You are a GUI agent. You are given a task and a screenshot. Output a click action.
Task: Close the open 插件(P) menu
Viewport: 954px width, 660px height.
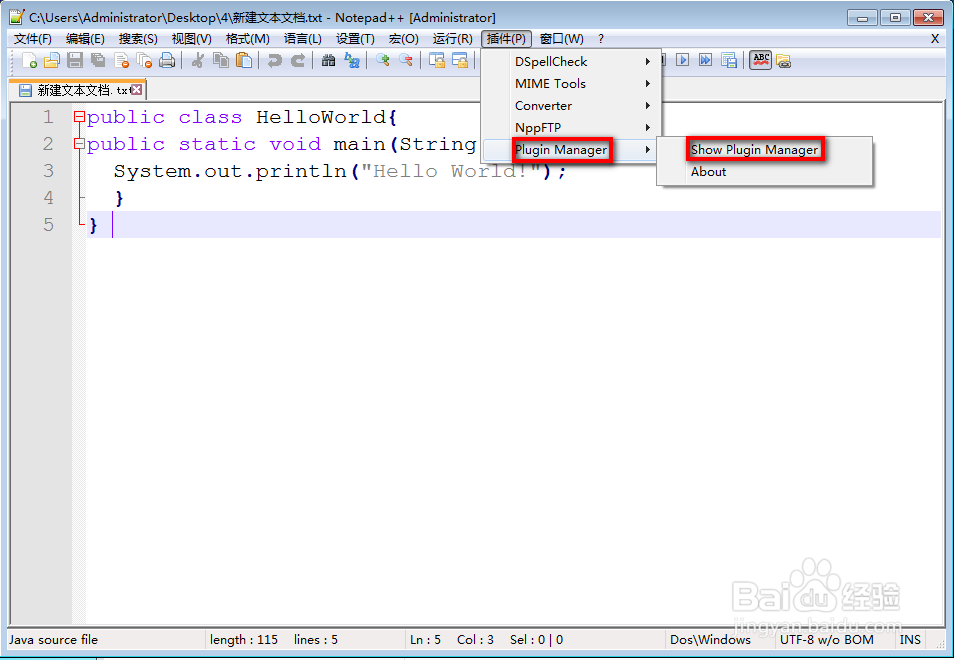point(506,39)
